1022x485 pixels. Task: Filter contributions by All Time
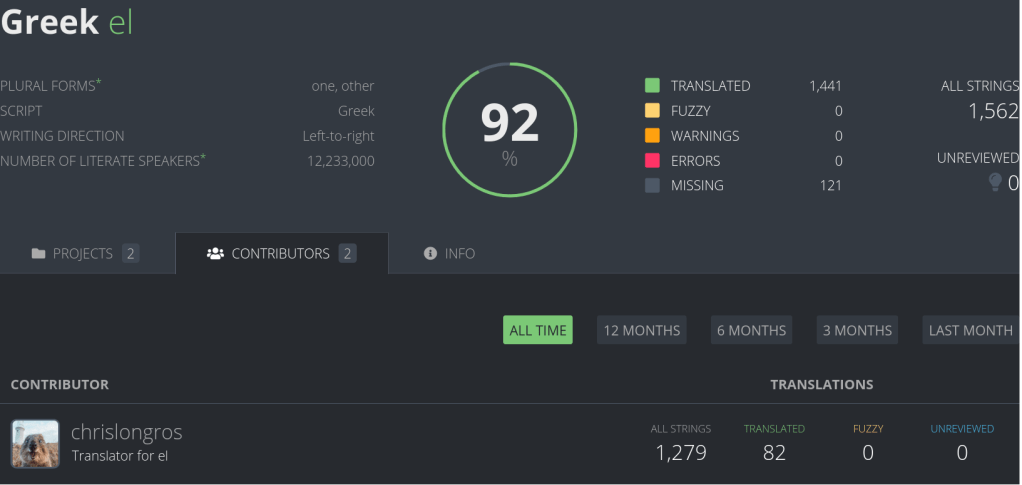(x=538, y=330)
